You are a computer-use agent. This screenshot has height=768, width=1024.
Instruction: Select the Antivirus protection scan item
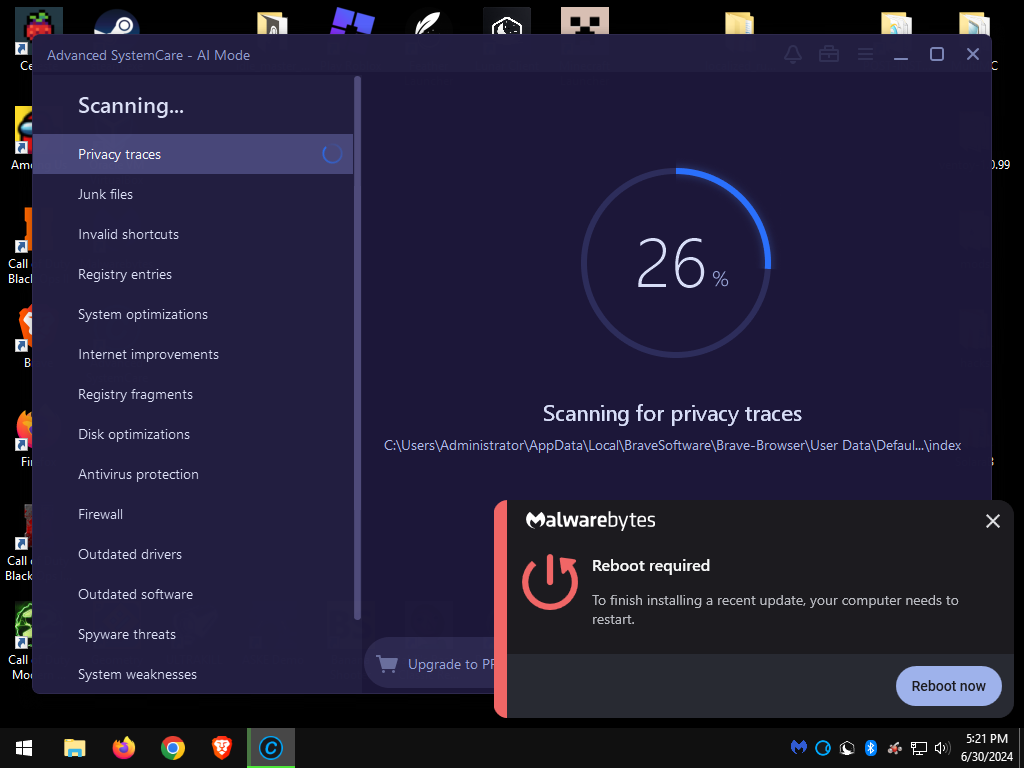[x=193, y=474]
